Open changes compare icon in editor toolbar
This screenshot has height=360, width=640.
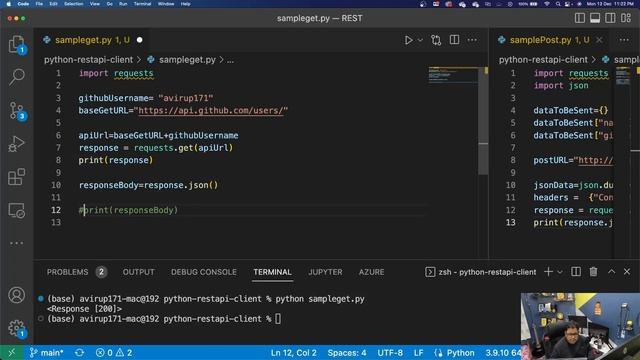point(436,40)
